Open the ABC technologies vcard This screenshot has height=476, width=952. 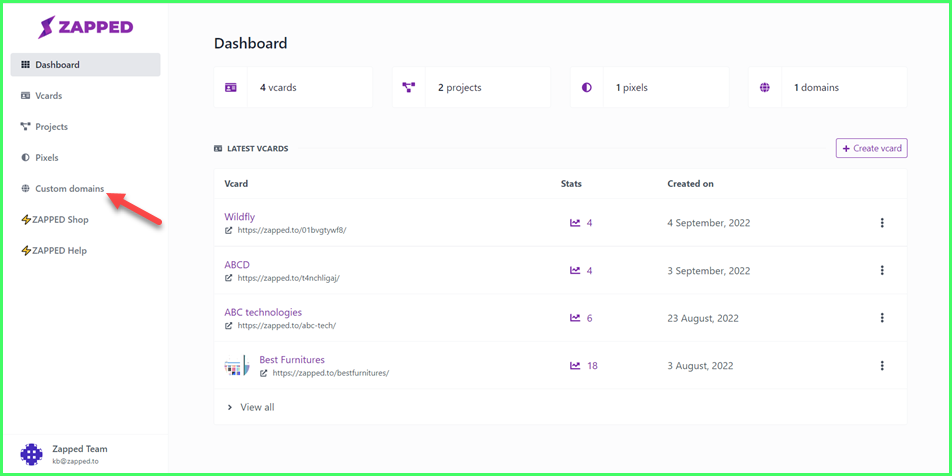click(263, 312)
